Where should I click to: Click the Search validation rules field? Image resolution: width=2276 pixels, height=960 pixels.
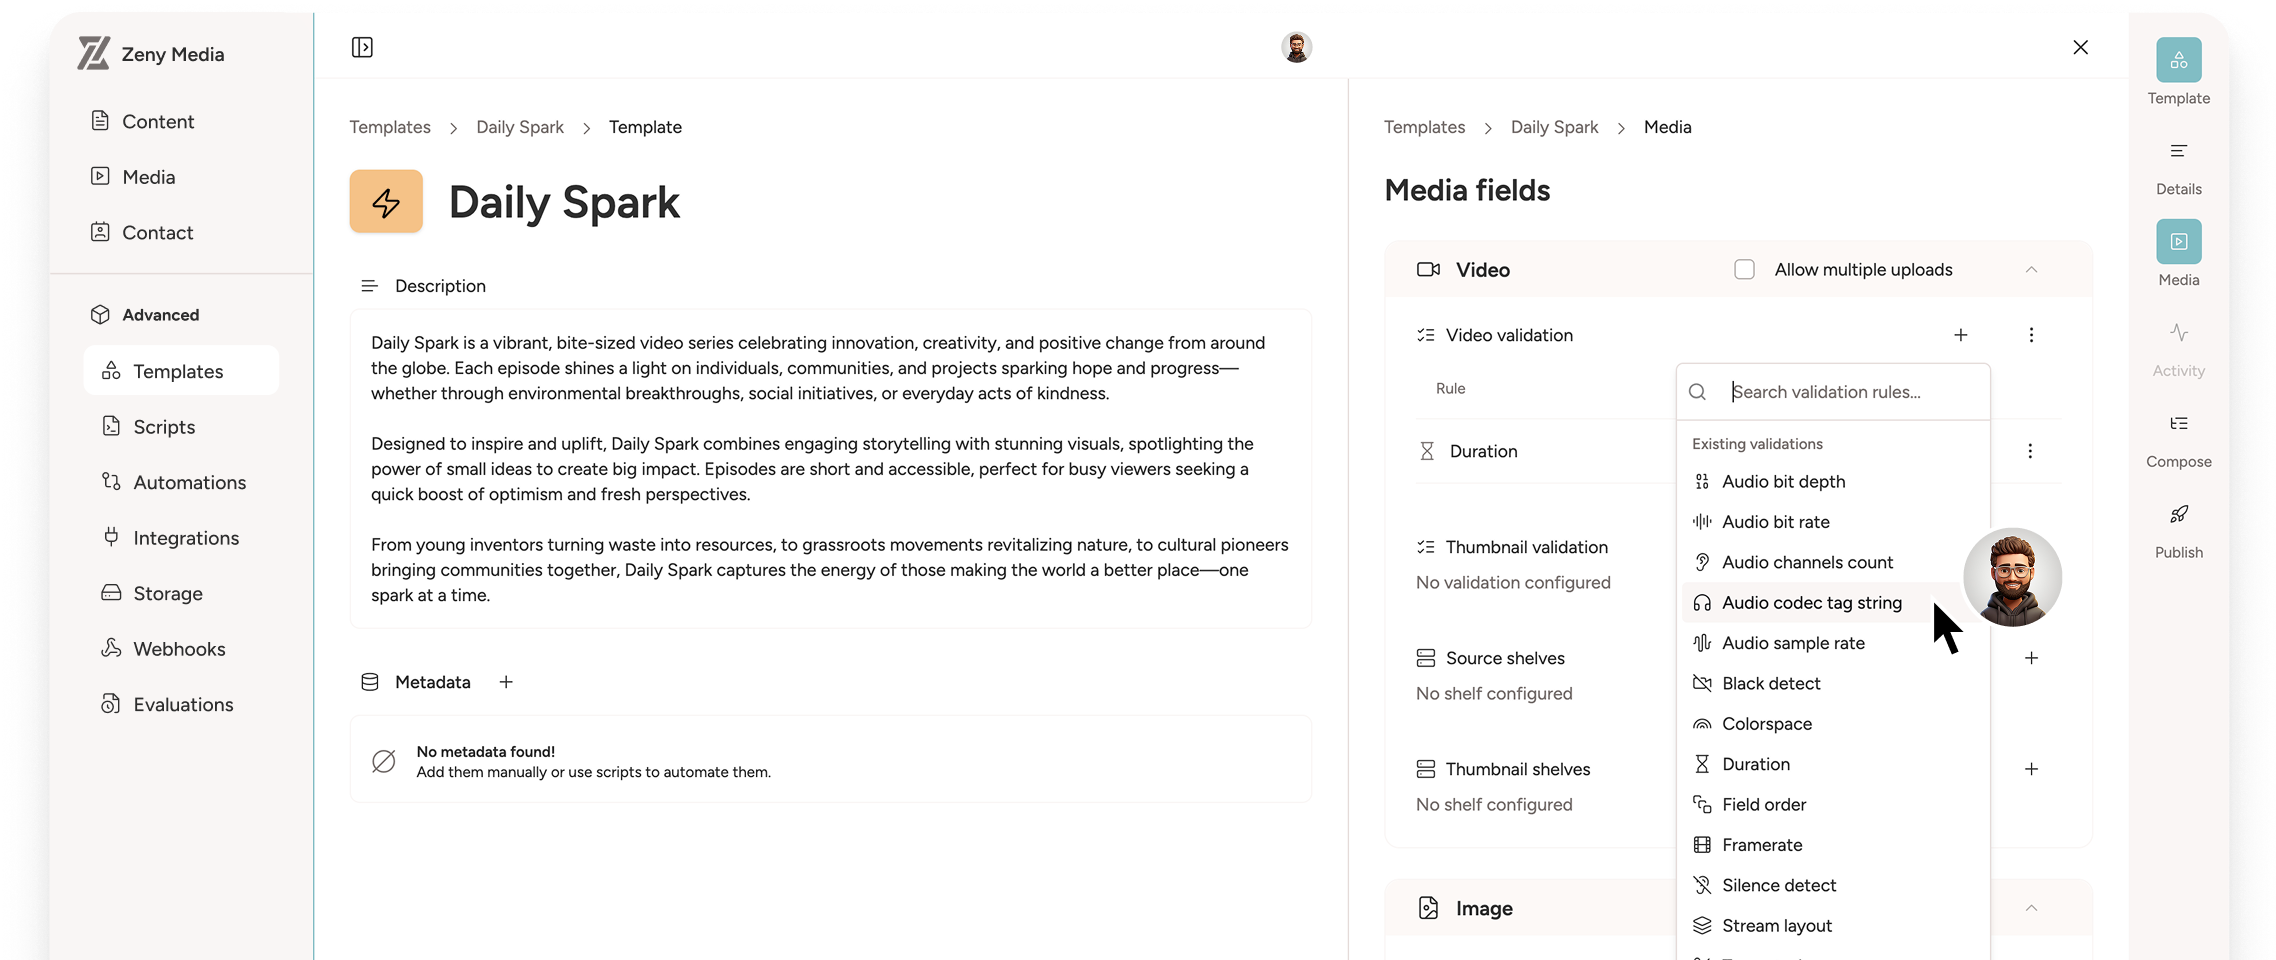(x=1850, y=392)
